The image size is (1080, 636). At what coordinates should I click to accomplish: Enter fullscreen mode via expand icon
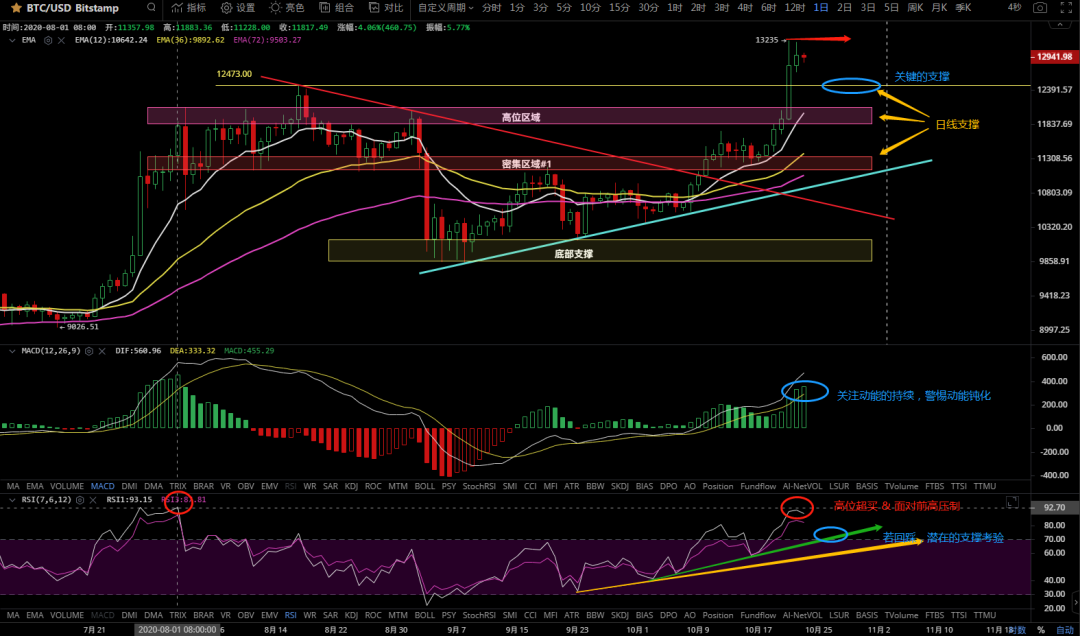click(x=1065, y=7)
